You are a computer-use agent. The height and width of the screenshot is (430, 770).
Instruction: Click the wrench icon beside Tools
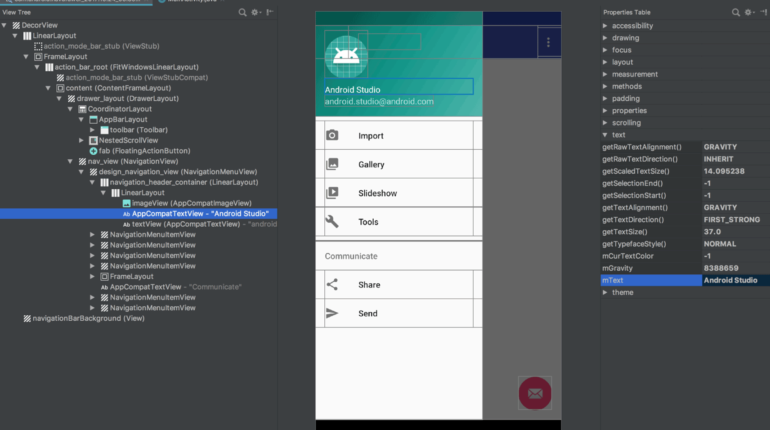(x=332, y=221)
